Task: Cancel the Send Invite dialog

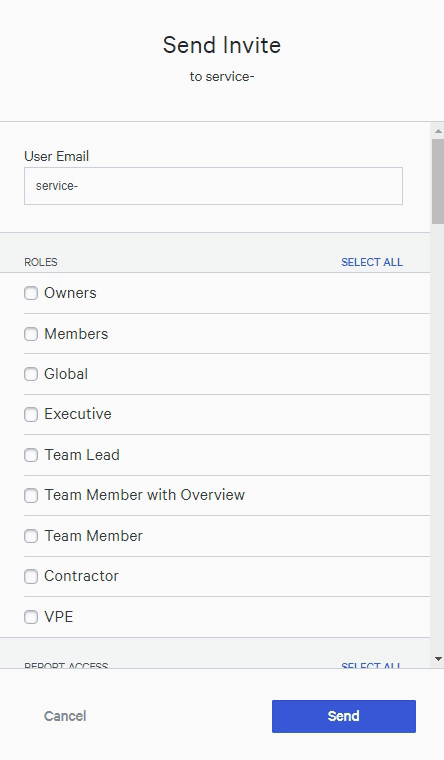Action: click(65, 716)
